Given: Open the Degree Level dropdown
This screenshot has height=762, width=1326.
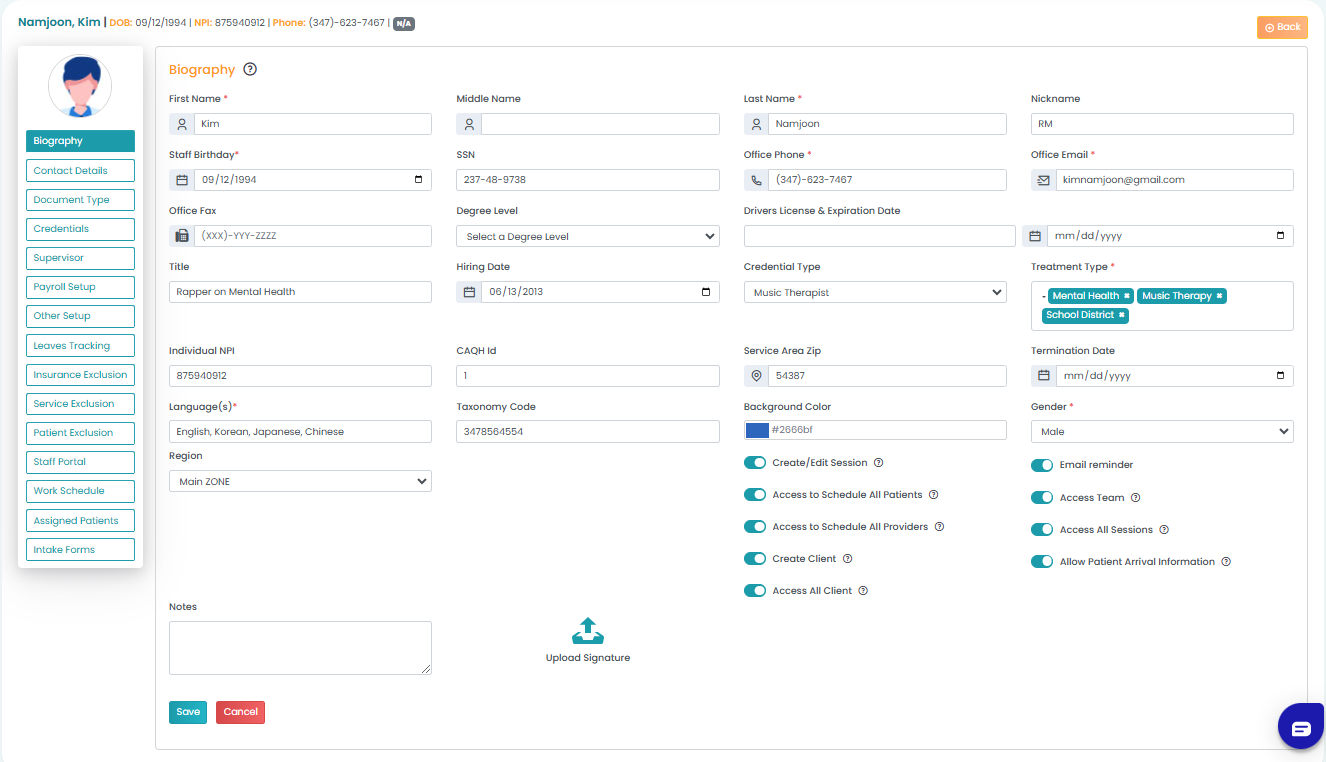Looking at the screenshot, I should point(588,237).
